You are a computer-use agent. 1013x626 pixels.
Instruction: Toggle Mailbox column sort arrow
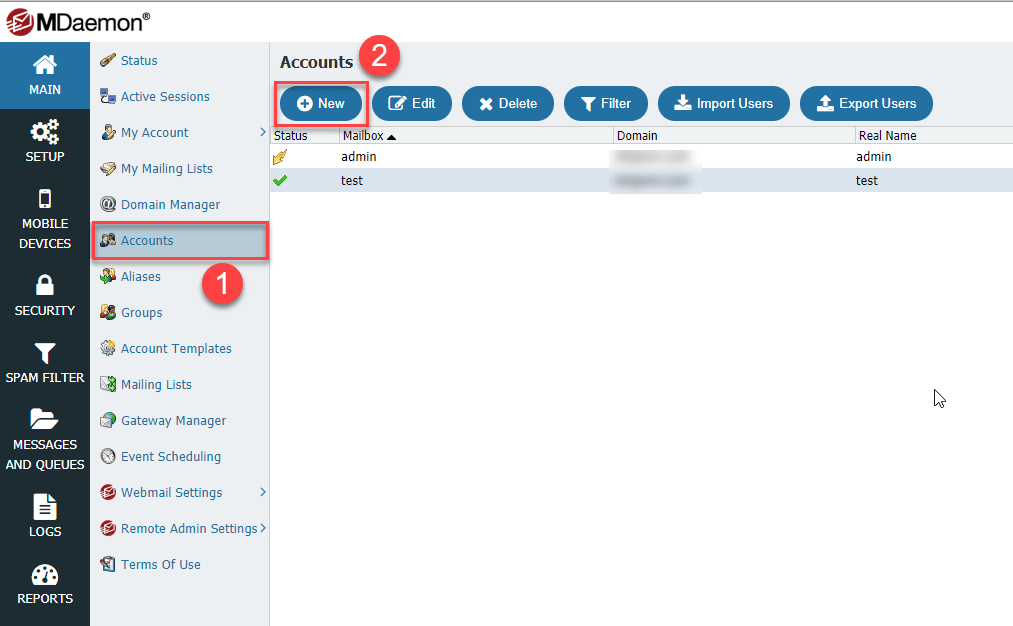click(391, 136)
